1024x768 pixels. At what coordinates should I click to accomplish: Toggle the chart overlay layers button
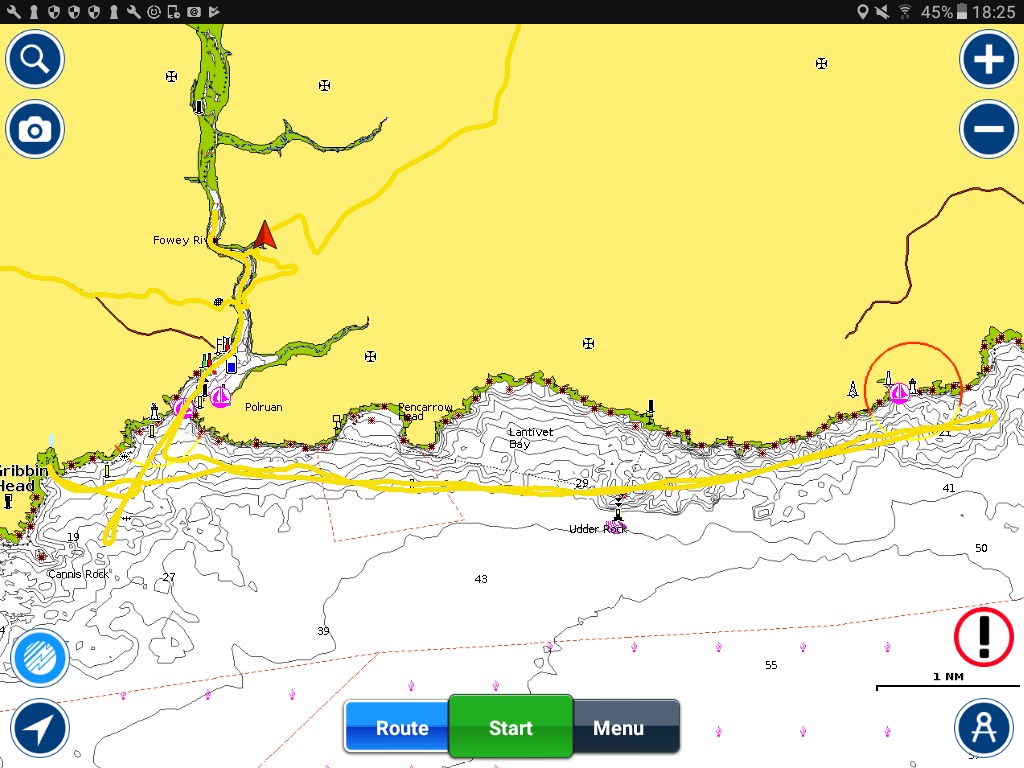click(x=40, y=658)
